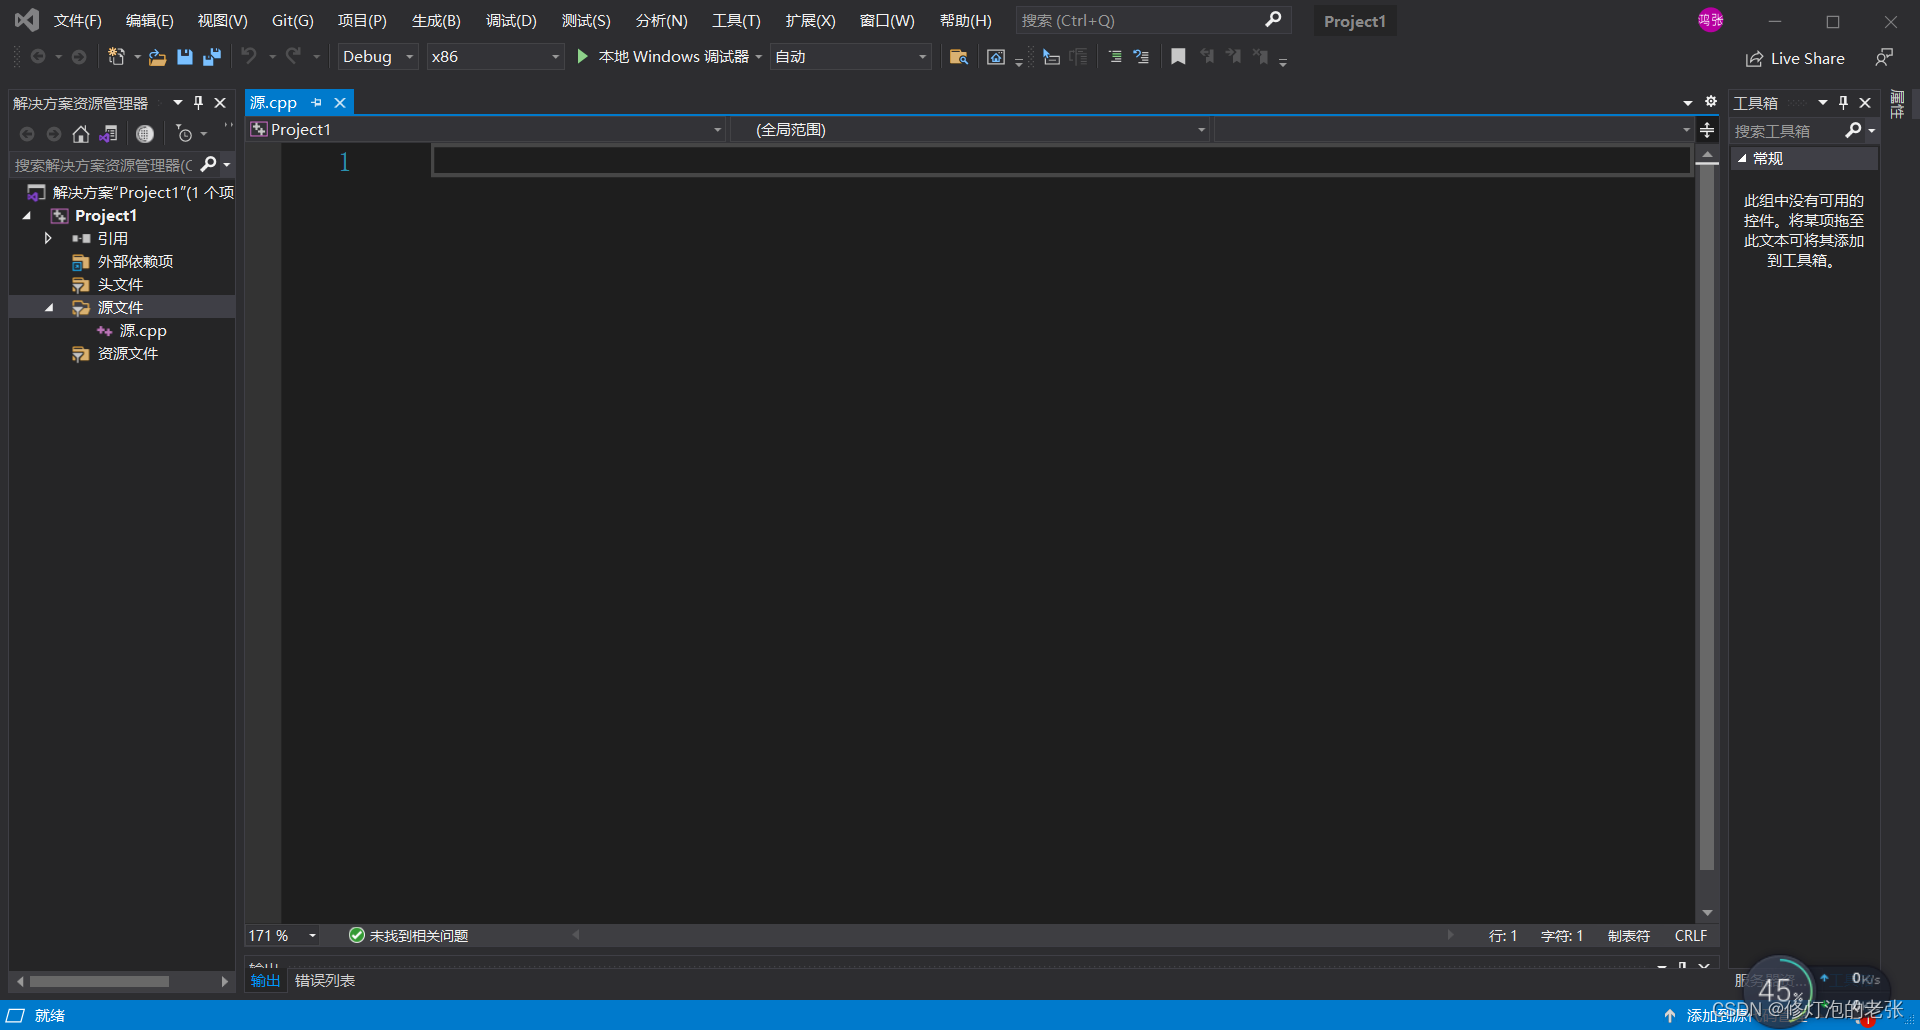Viewport: 1920px width, 1030px height.
Task: Click the window icon beside Find in Files
Action: tap(996, 57)
